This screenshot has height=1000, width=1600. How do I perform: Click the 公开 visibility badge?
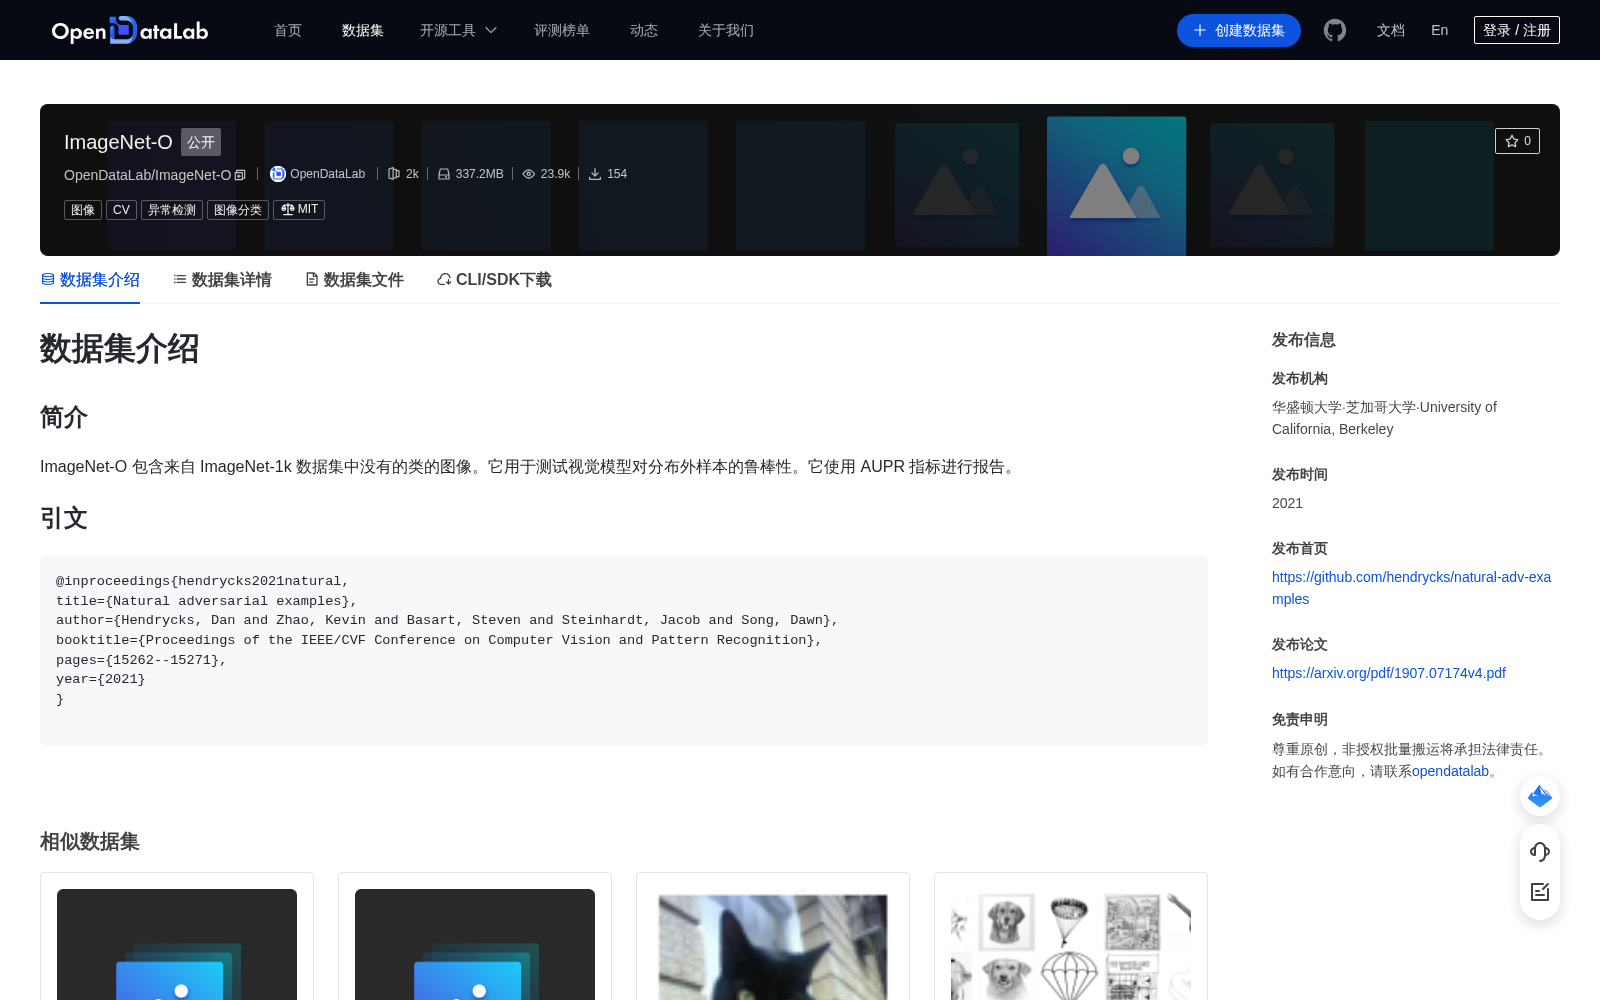pyautogui.click(x=201, y=142)
